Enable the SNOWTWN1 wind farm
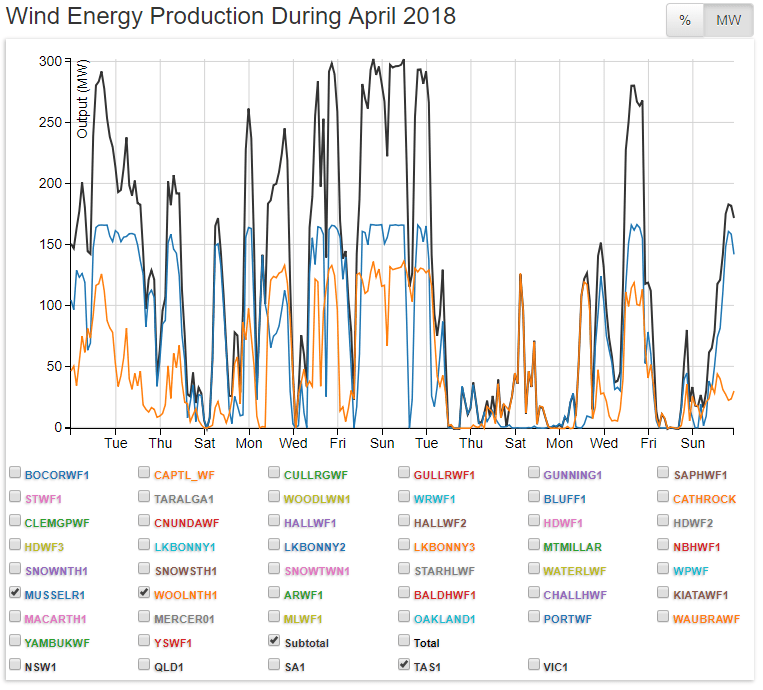This screenshot has width=763, height=690. (x=275, y=569)
